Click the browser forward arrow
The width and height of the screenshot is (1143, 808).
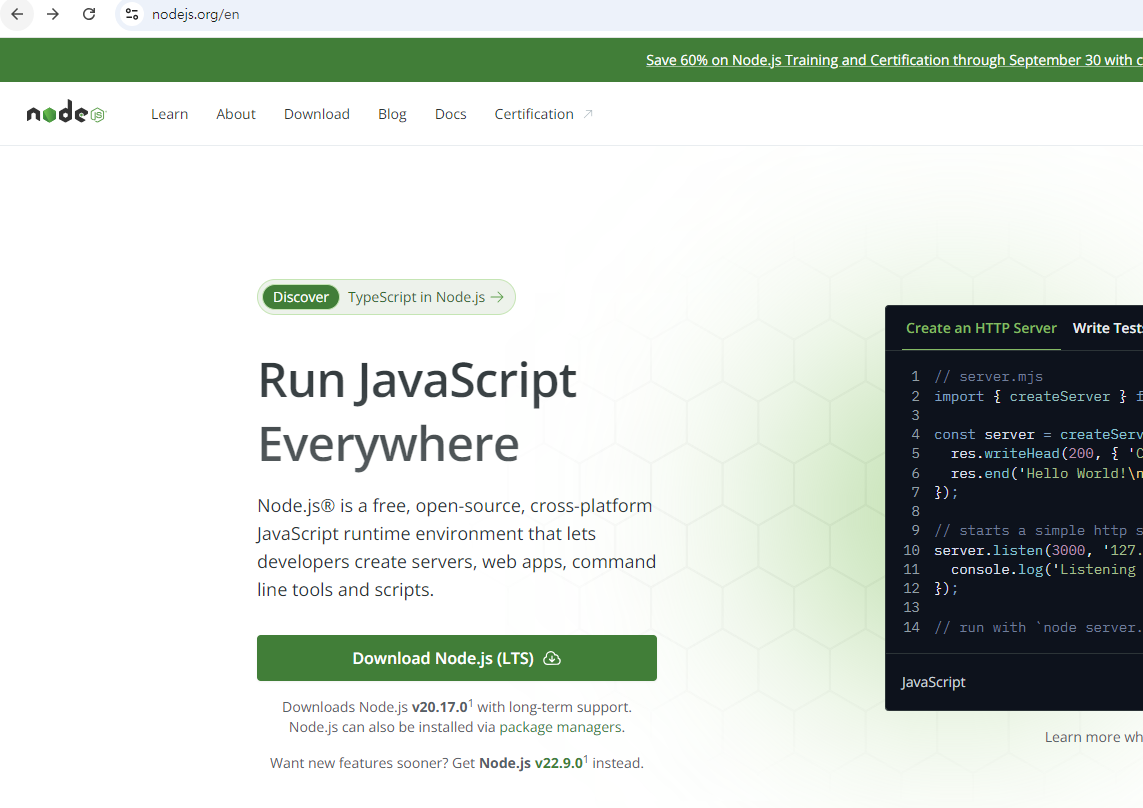(53, 14)
